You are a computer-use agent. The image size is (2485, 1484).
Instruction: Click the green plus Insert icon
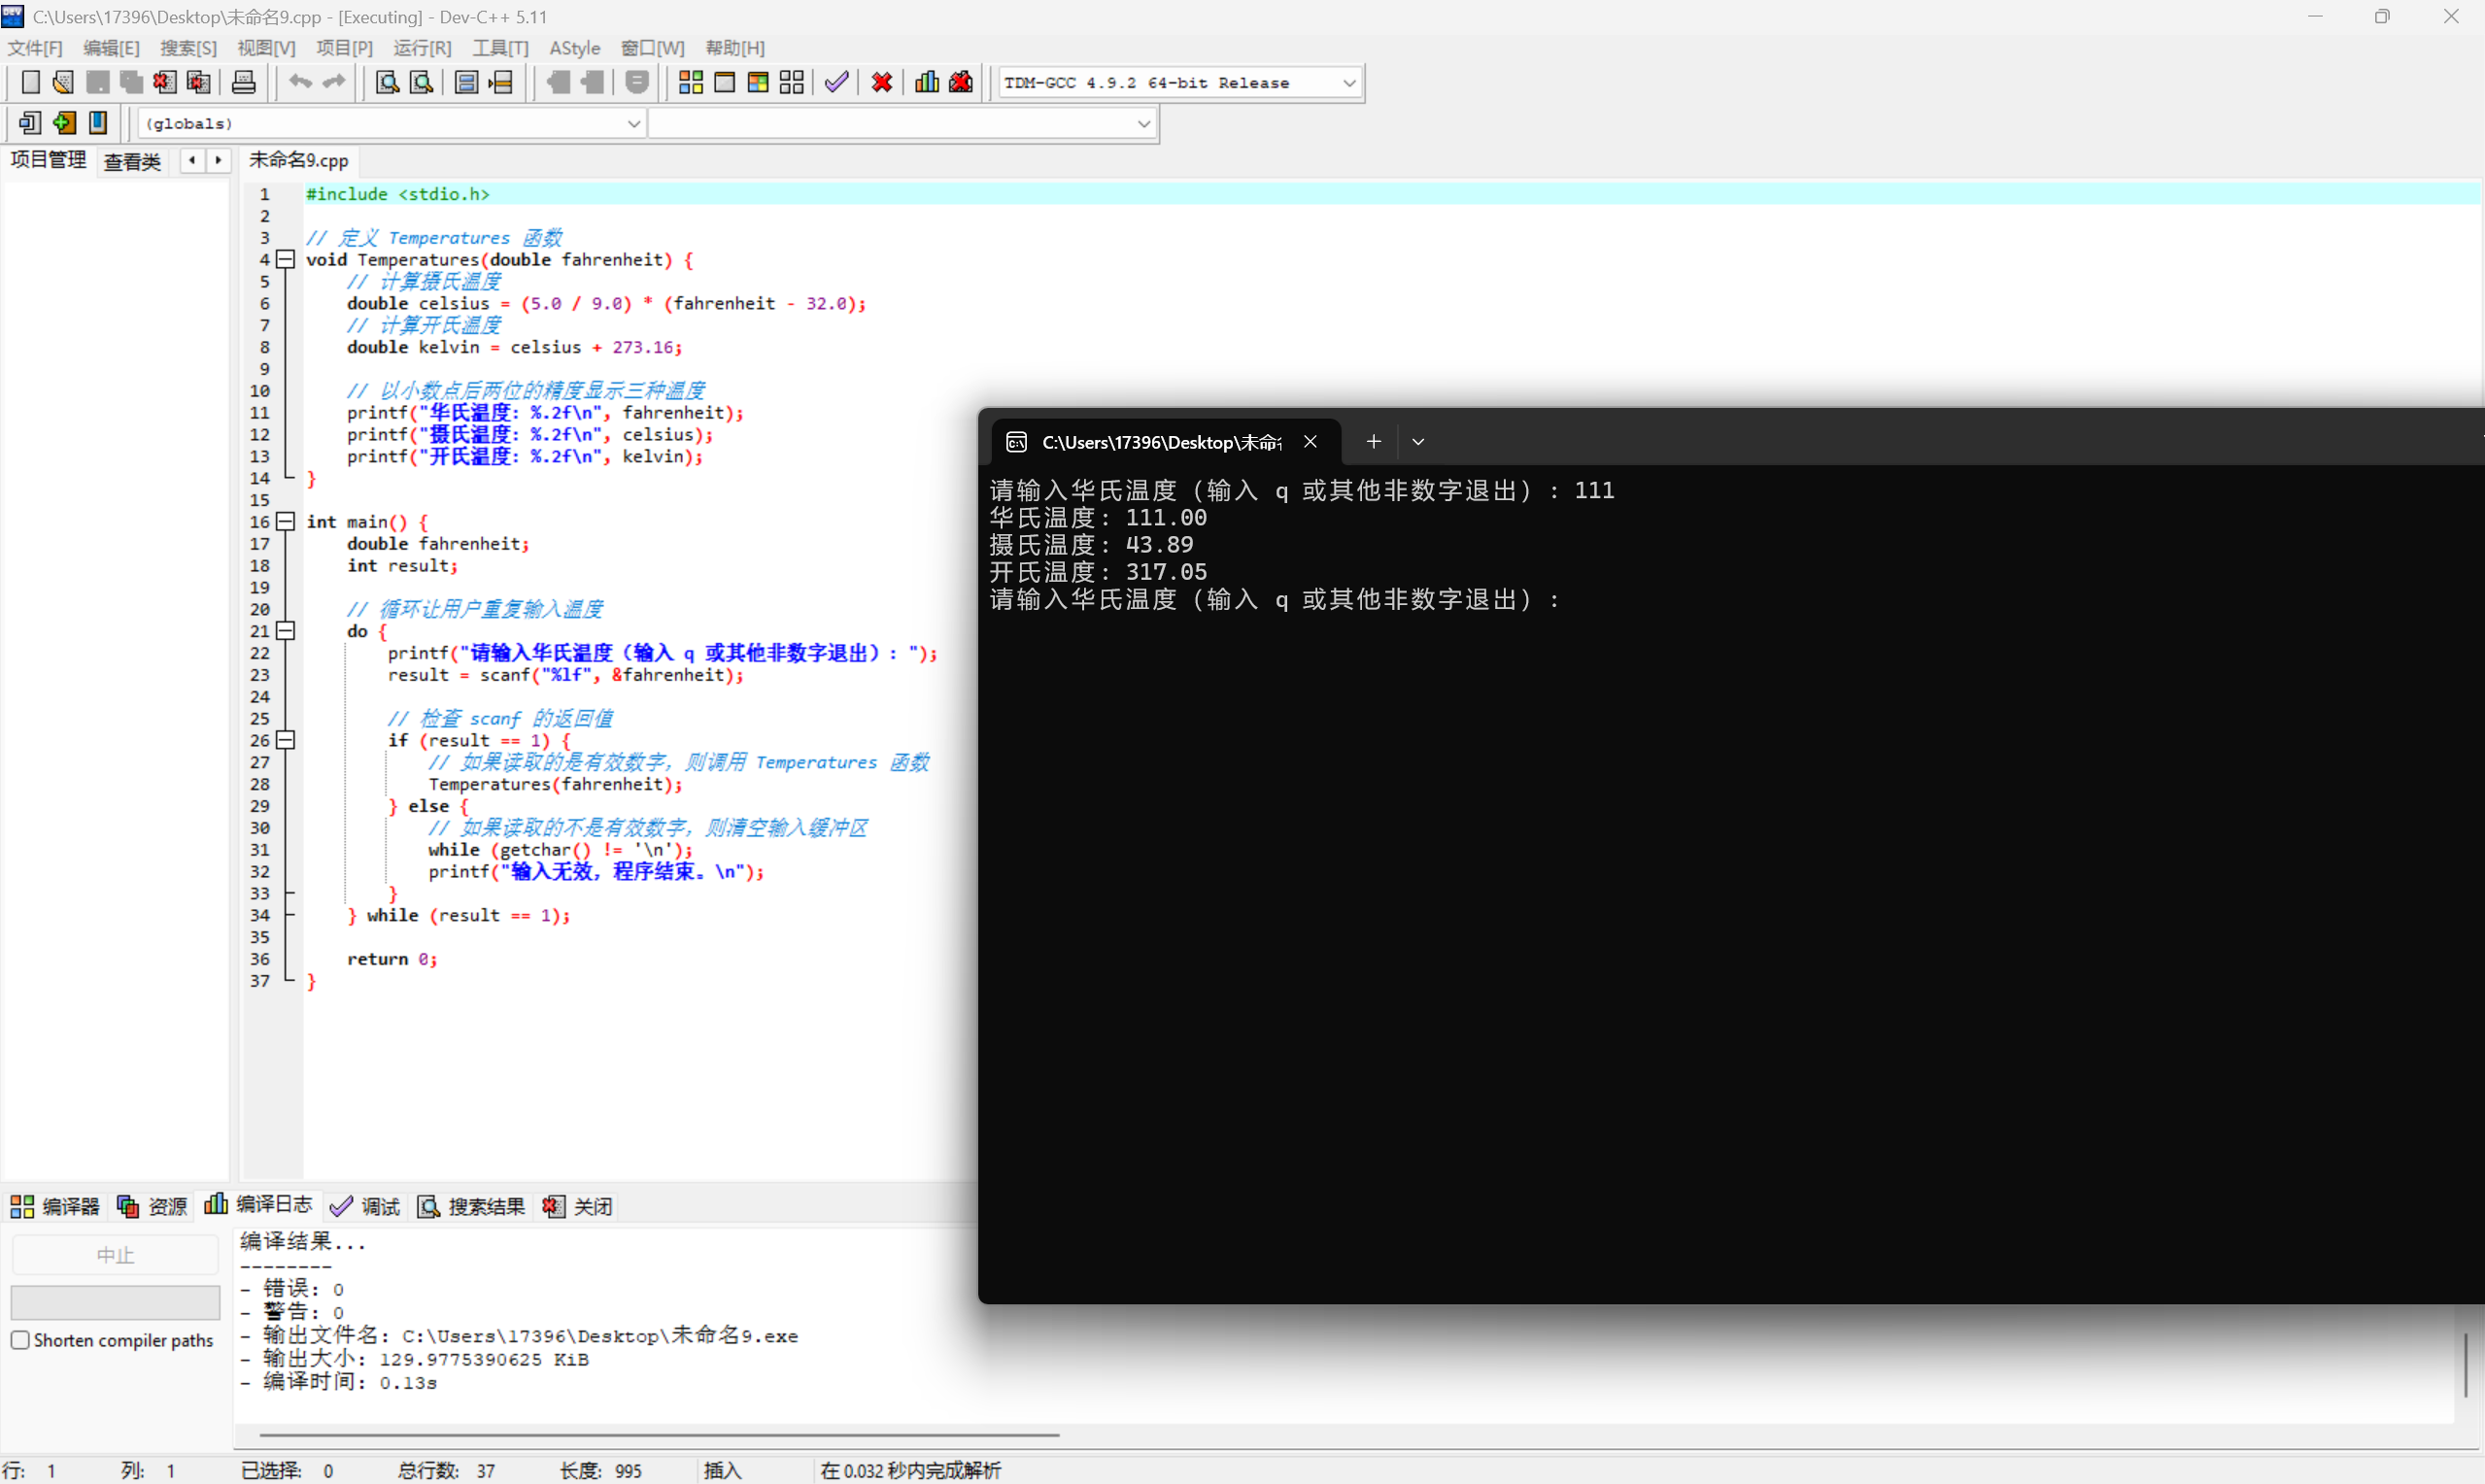[64, 123]
